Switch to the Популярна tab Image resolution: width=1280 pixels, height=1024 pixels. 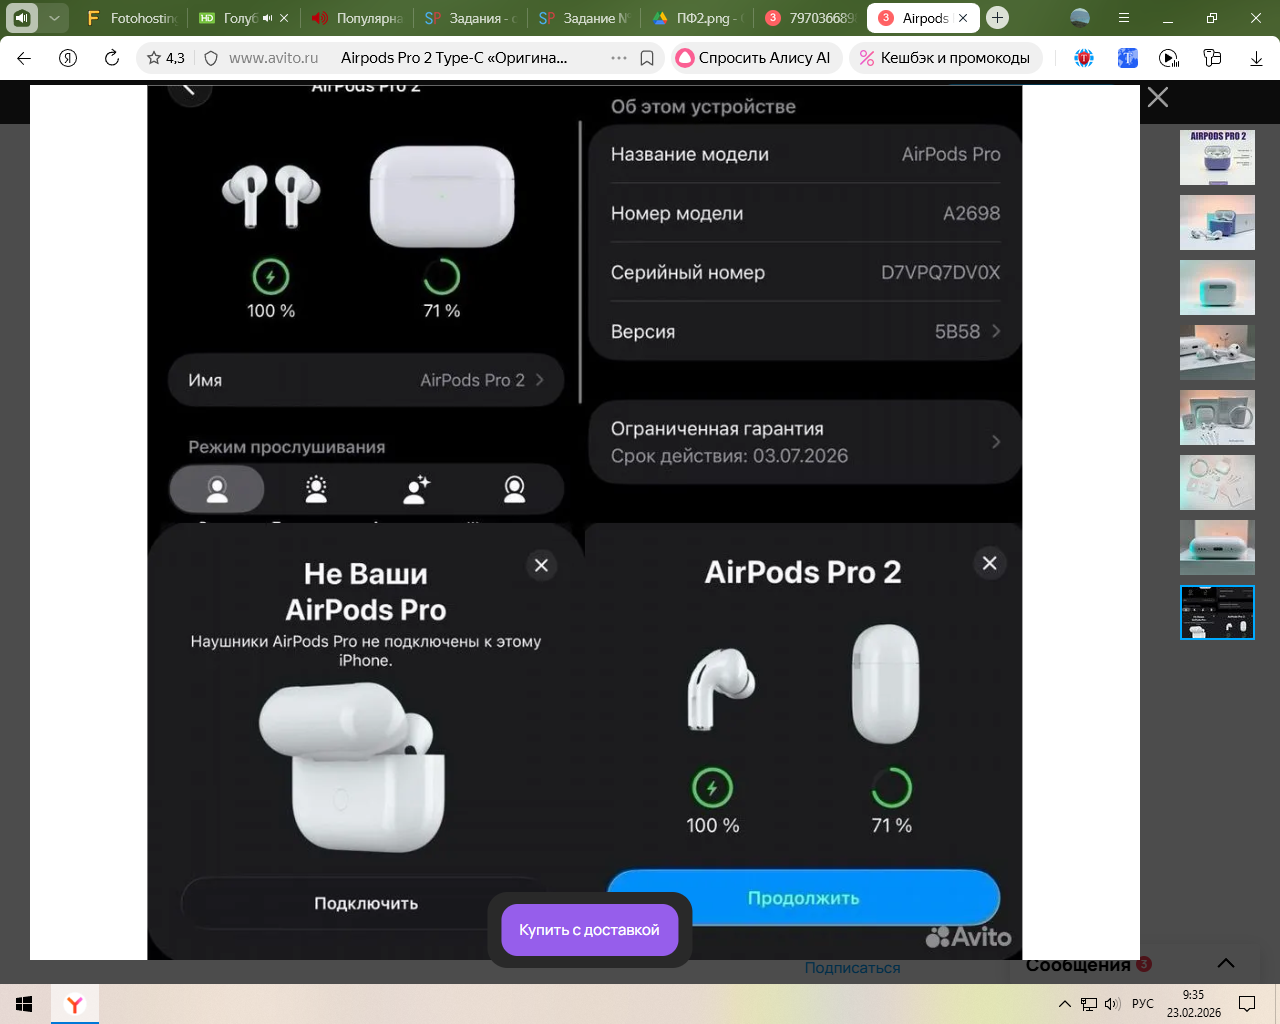[358, 18]
